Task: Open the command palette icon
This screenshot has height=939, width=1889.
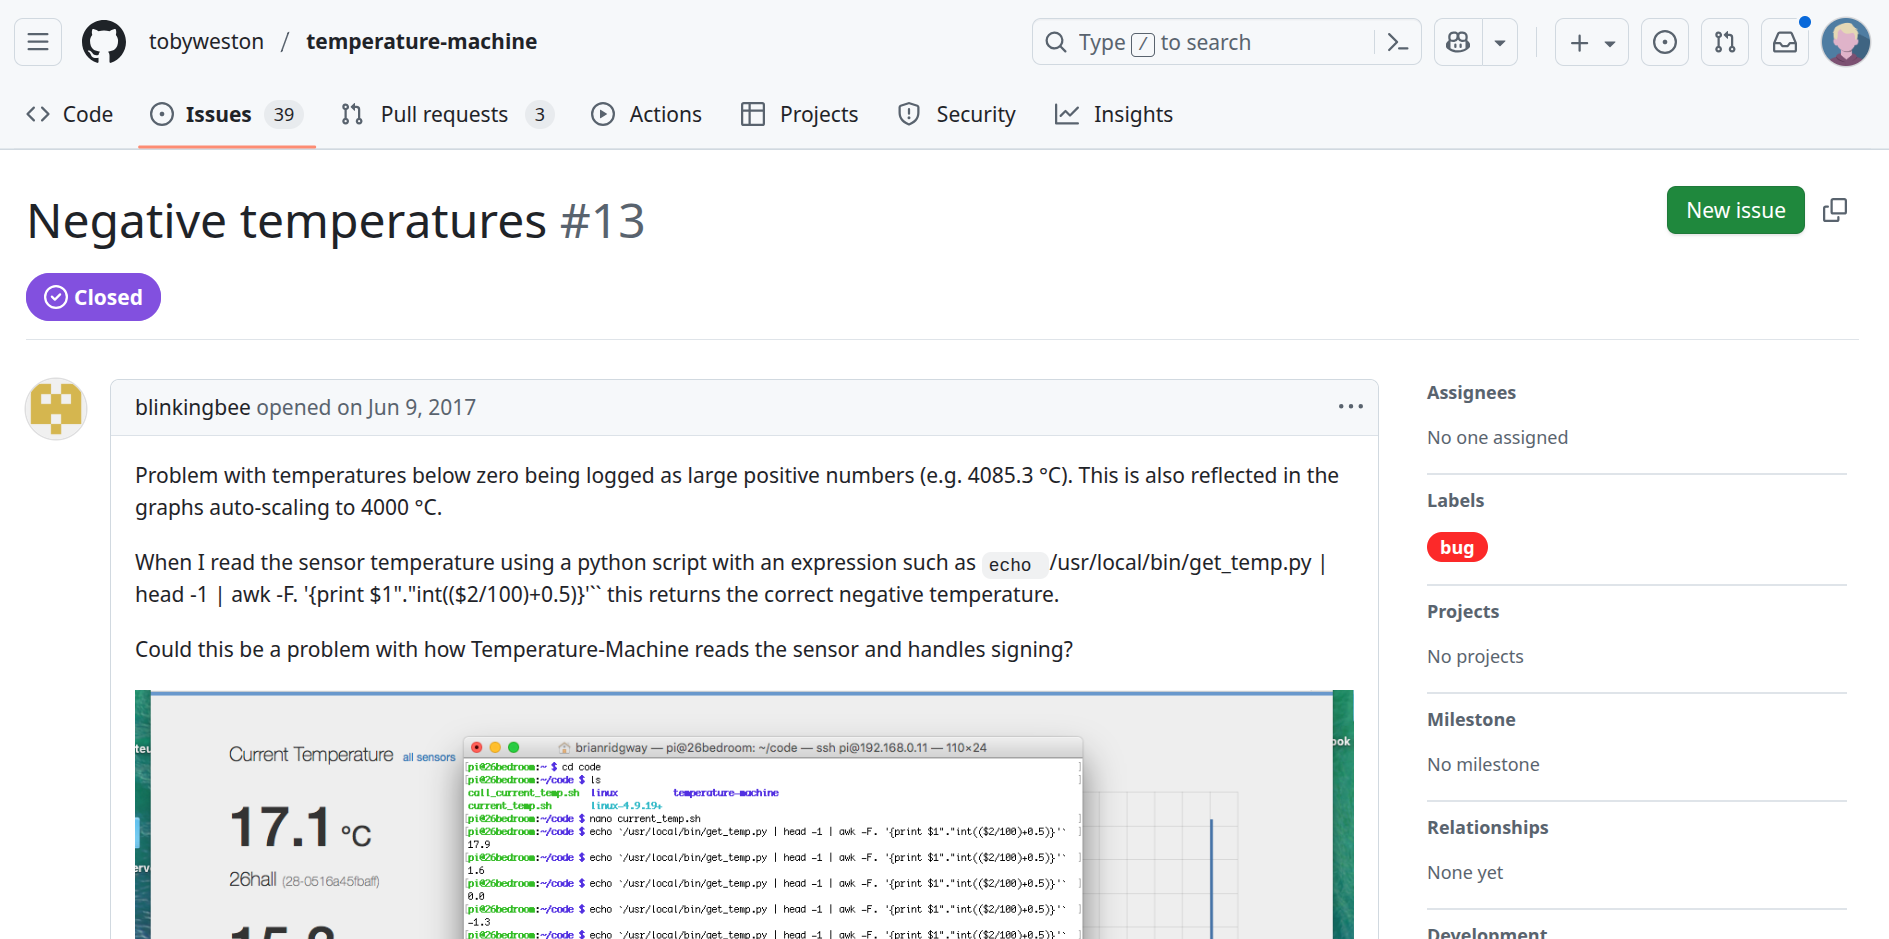Action: tap(1397, 42)
